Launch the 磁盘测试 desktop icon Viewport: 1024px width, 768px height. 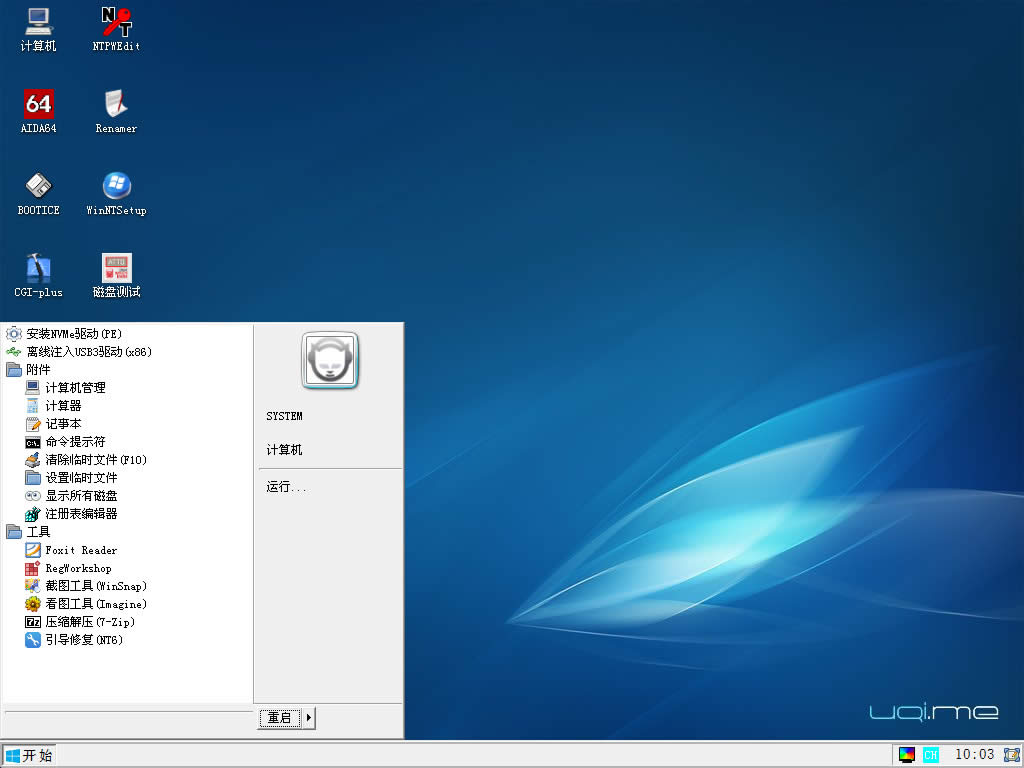click(x=116, y=269)
